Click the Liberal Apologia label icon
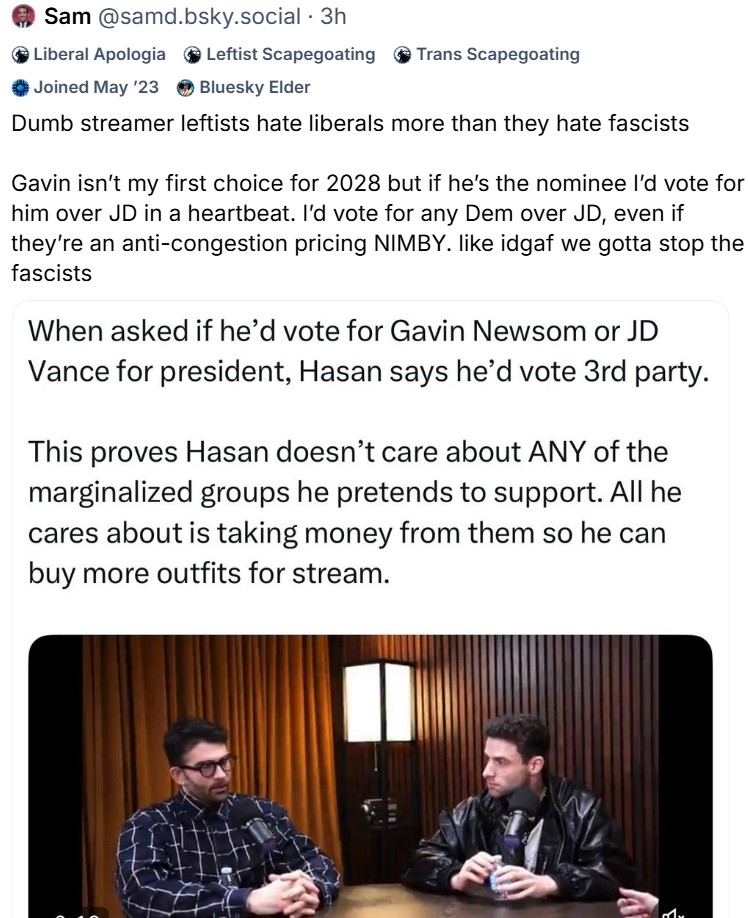The height and width of the screenshot is (918, 748). point(20,55)
